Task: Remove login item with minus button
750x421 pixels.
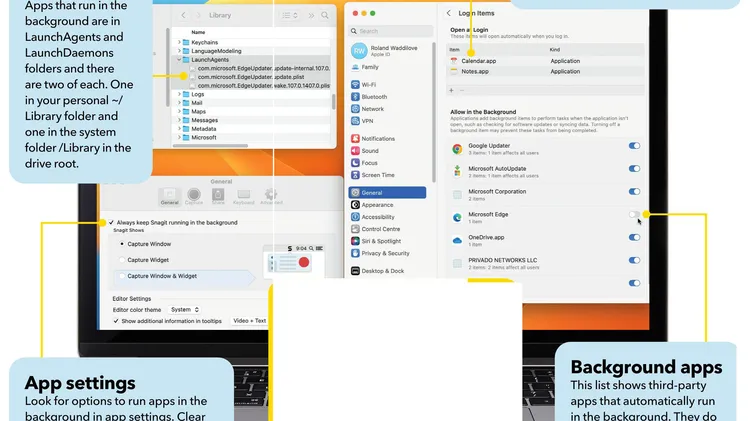Action: pos(462,90)
